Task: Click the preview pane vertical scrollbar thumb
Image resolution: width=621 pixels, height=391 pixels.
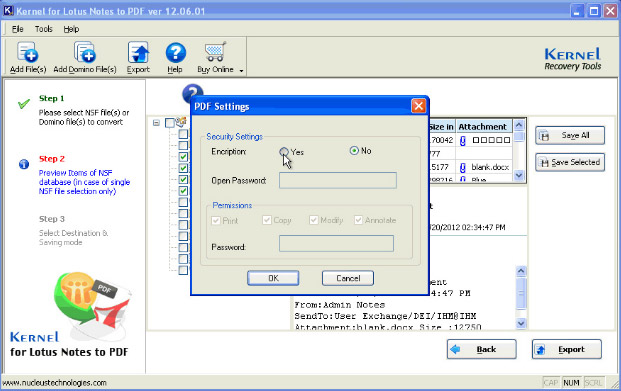Action: pos(521,294)
